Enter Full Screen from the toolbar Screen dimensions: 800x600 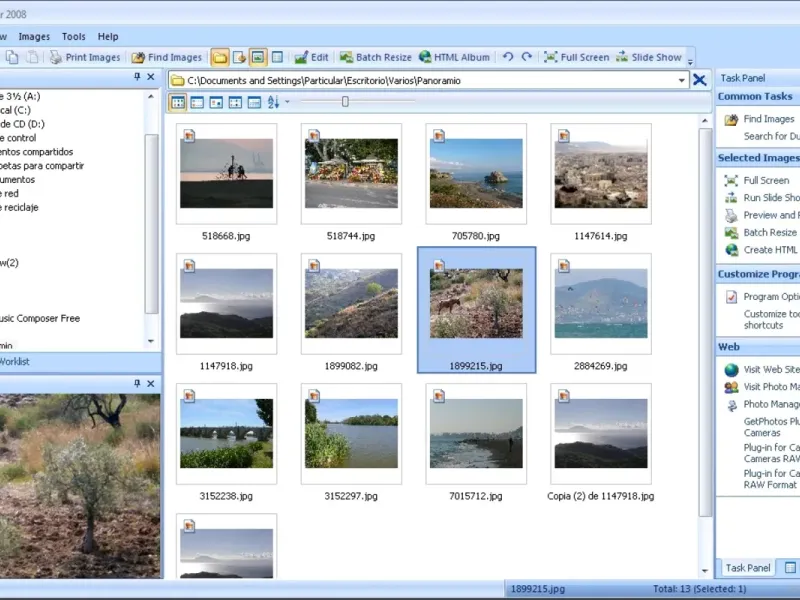pyautogui.click(x=574, y=57)
